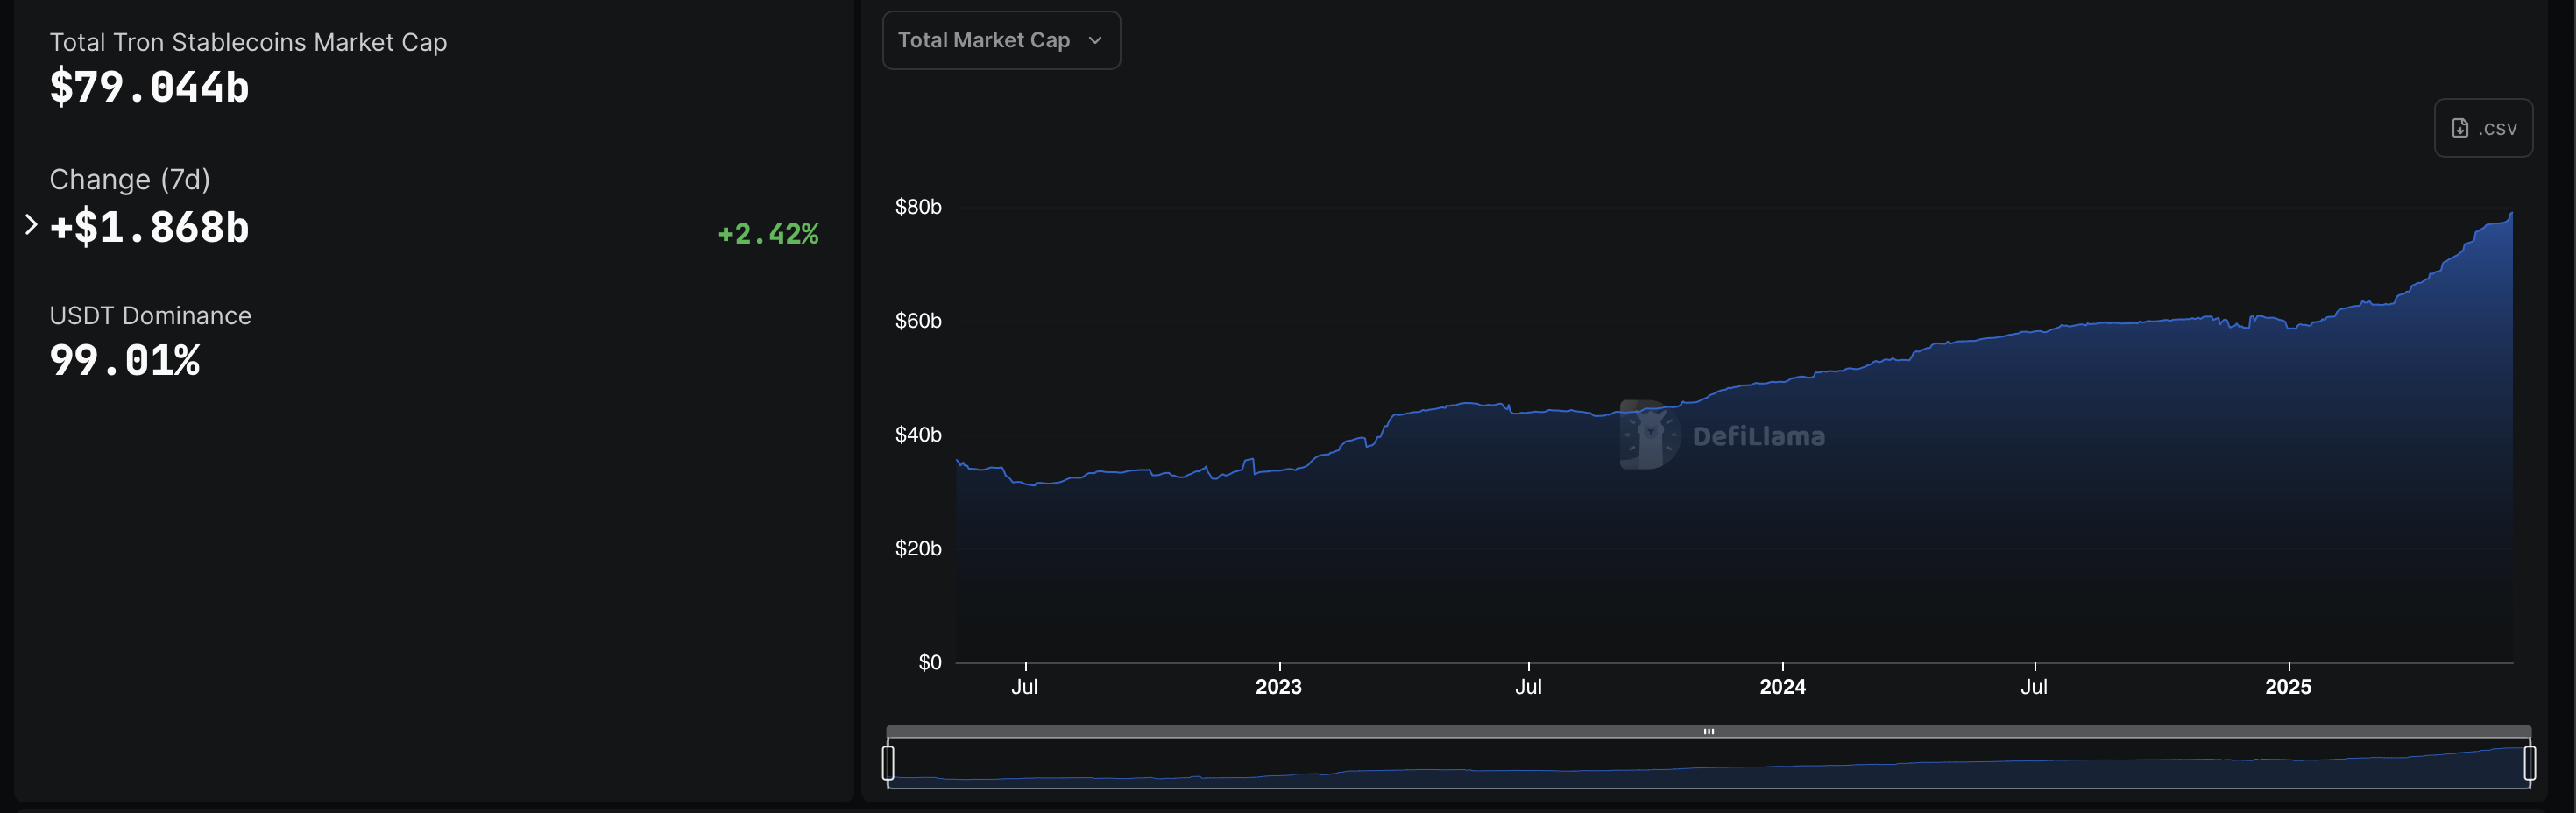Image resolution: width=2576 pixels, height=813 pixels.
Task: Expand the Change (7d) chevron arrow
Action: coord(31,225)
